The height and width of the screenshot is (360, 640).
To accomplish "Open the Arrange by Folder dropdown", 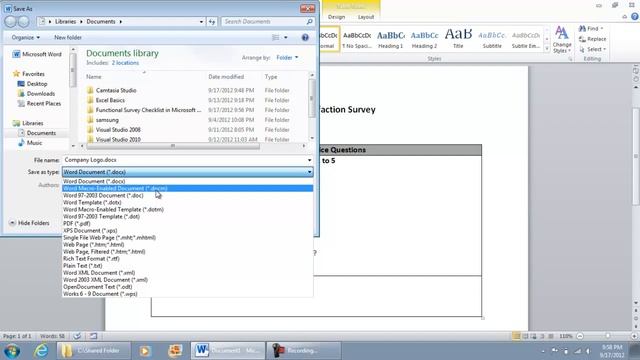I will point(287,58).
